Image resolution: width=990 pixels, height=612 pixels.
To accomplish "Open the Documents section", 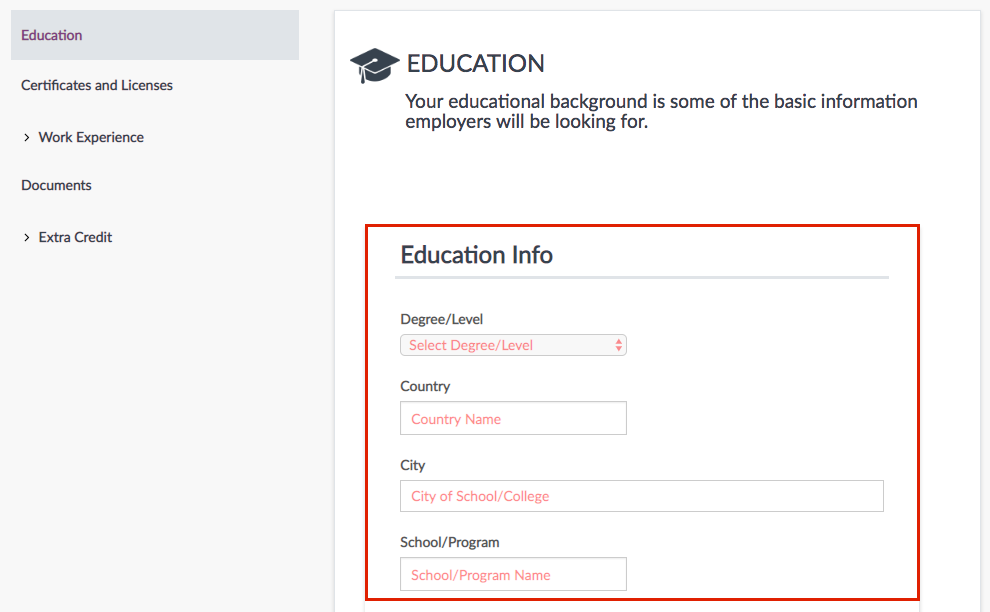I will (x=56, y=185).
